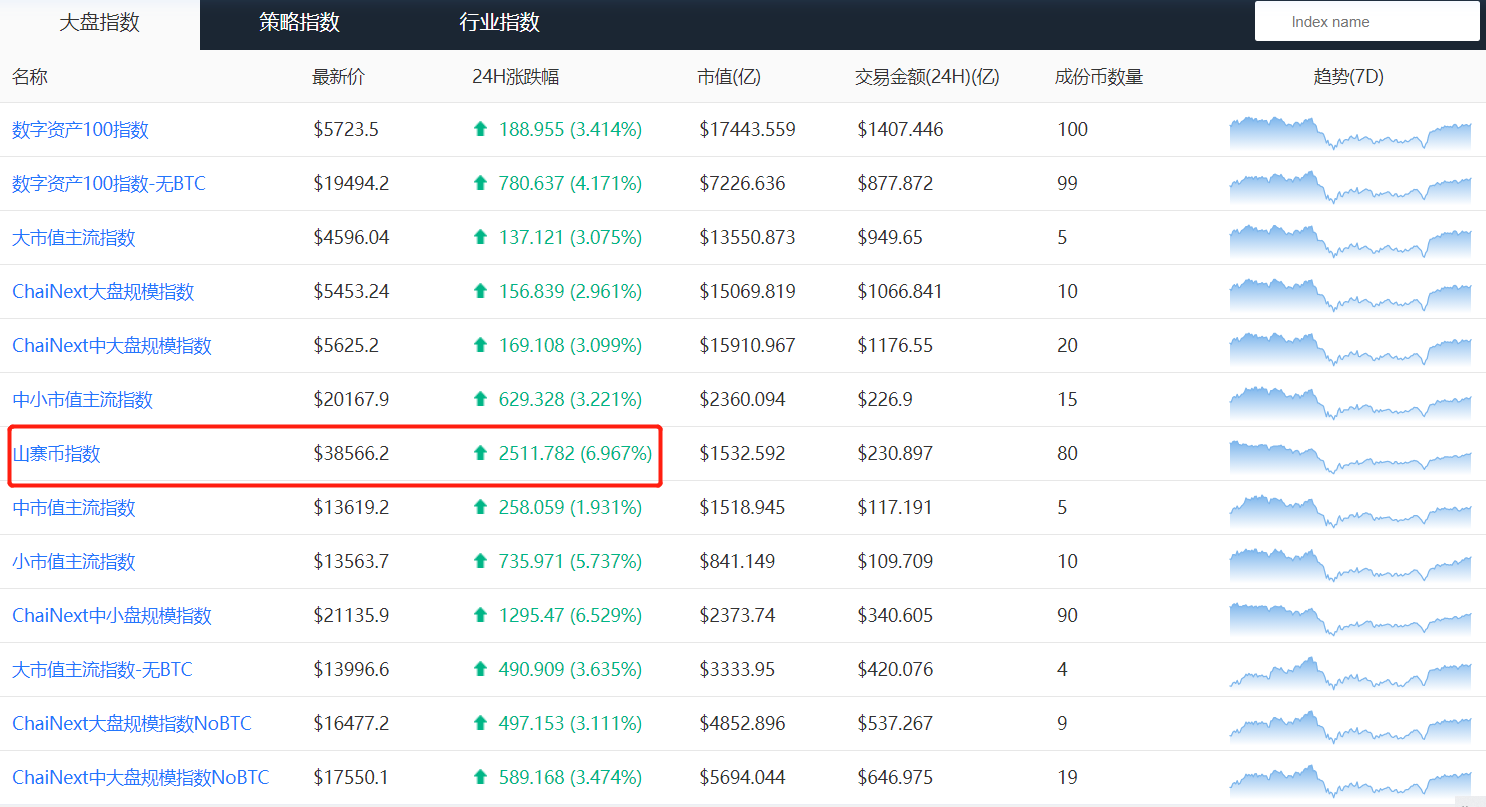
Task: Open the 数字资产100指数 link
Action: (x=80, y=130)
